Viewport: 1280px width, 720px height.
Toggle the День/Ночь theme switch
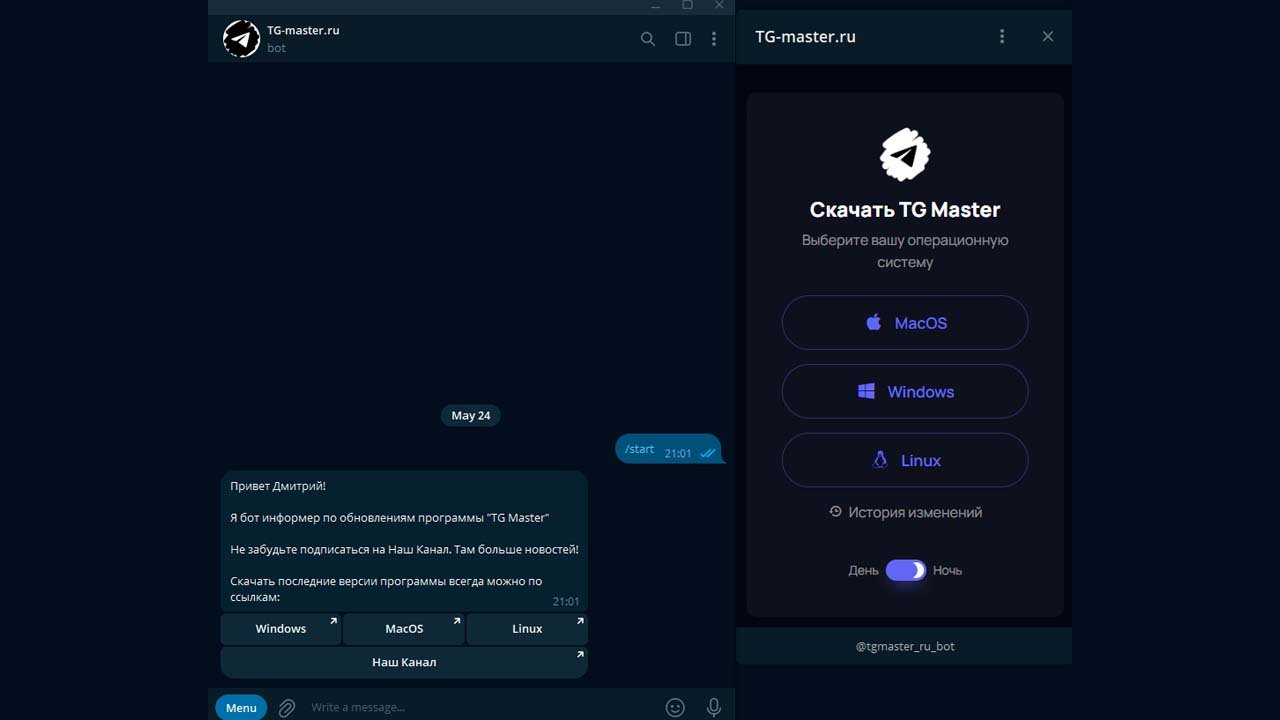(906, 570)
